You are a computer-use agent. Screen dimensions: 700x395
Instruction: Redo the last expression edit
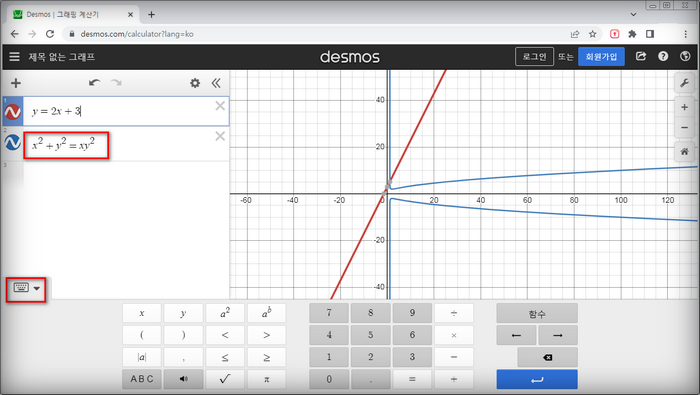[x=116, y=83]
